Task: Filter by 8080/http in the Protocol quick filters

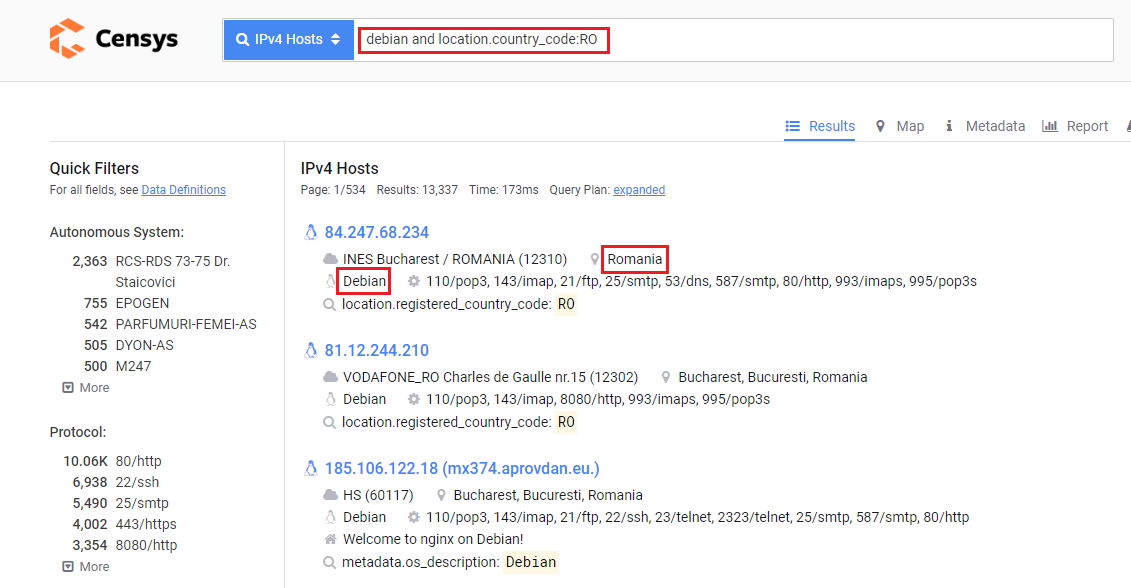Action: pos(146,545)
